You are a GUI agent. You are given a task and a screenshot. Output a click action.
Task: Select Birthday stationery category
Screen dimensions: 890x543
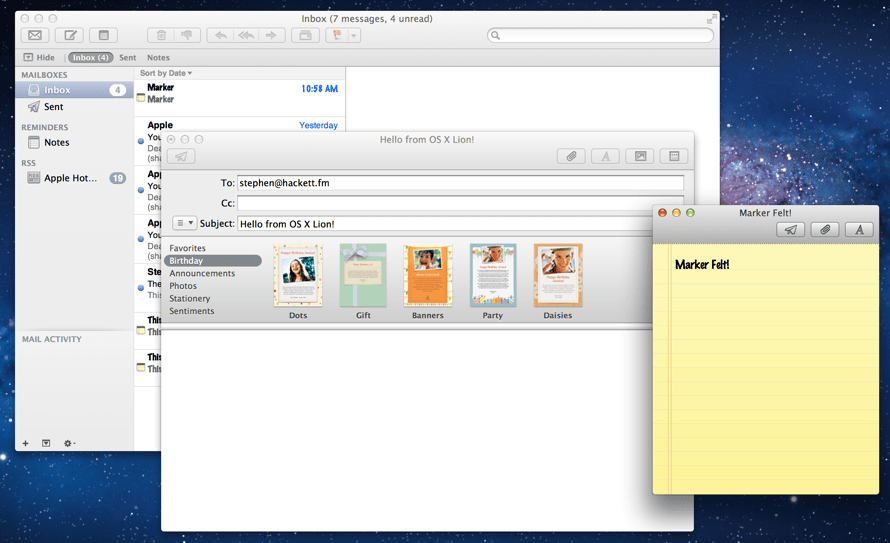(x=213, y=260)
